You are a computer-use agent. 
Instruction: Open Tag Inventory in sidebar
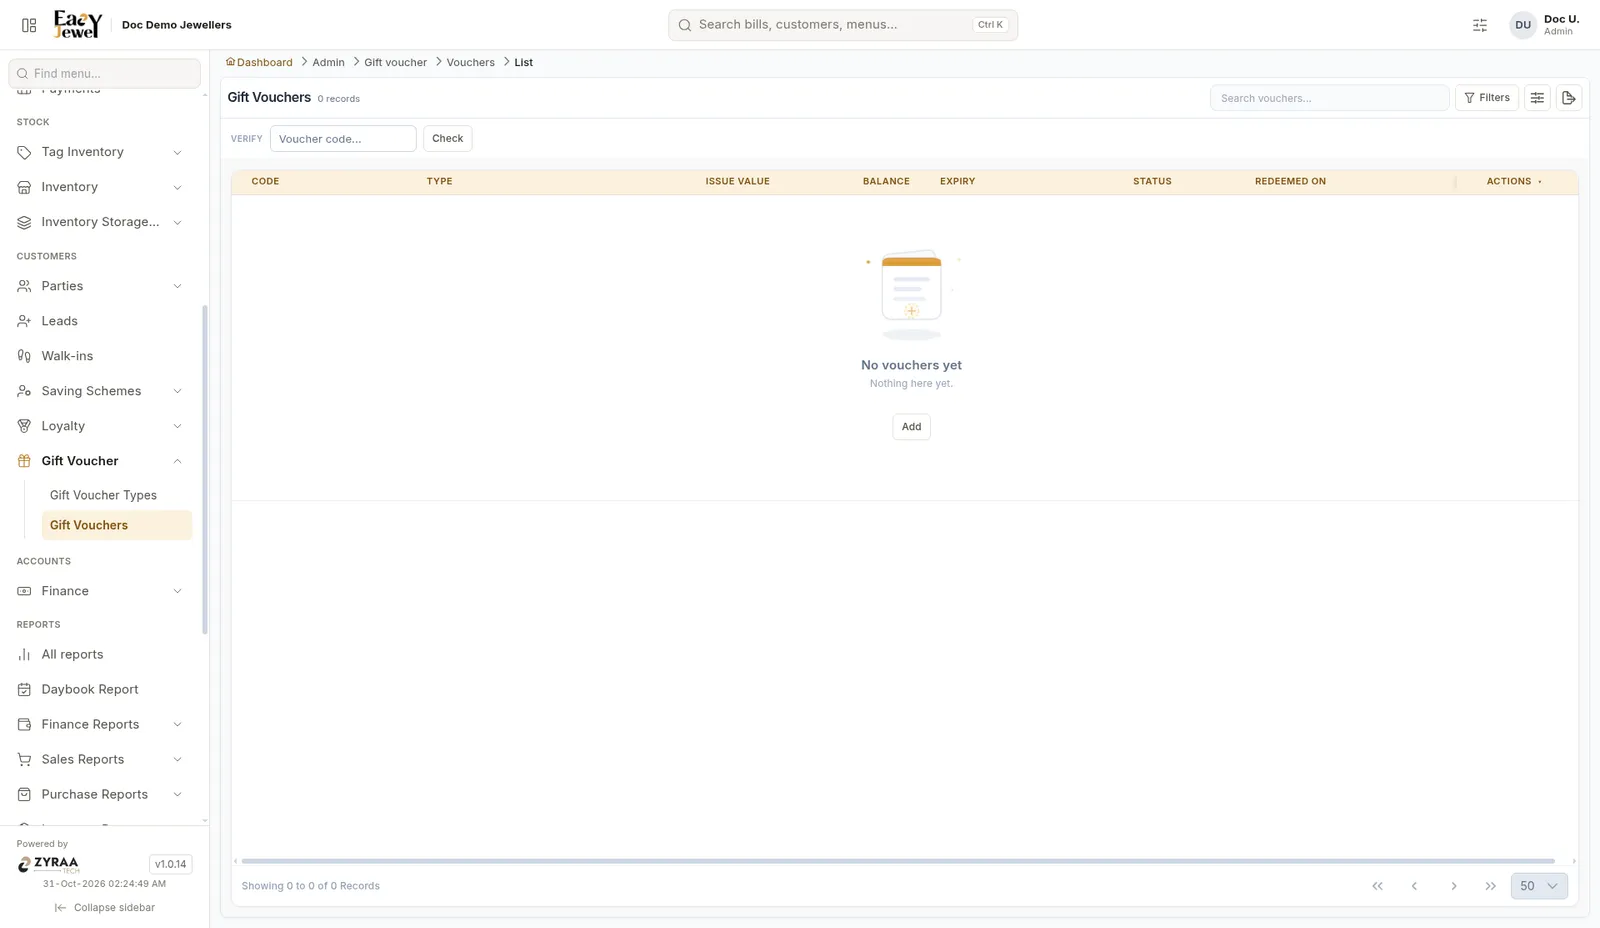[100, 152]
